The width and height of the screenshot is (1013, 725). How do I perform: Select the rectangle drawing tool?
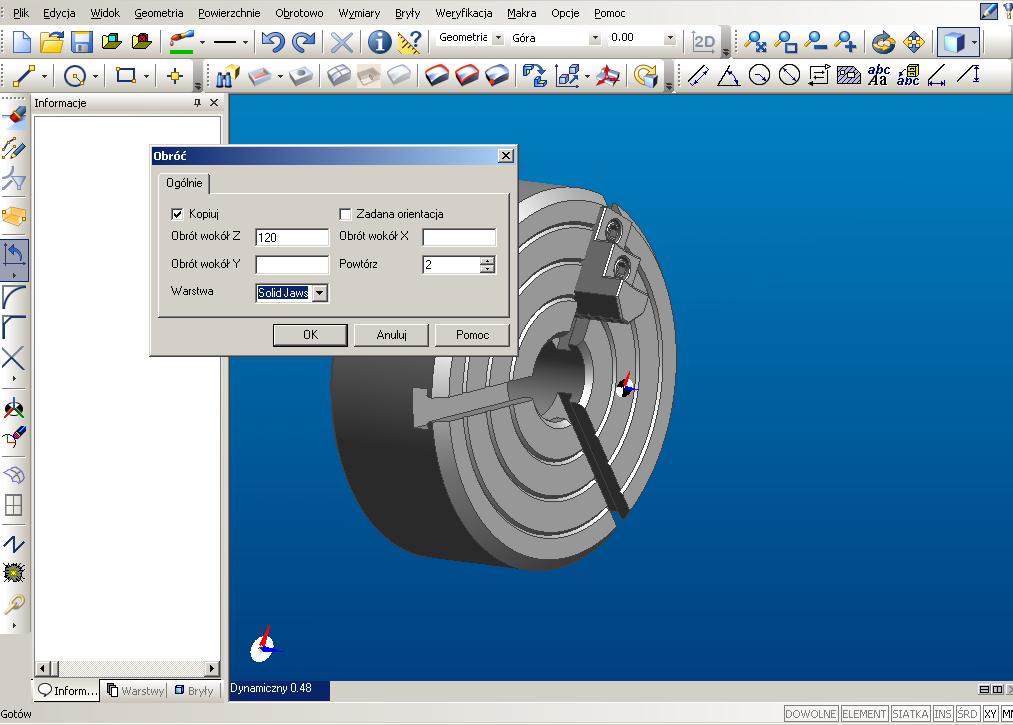[126, 76]
